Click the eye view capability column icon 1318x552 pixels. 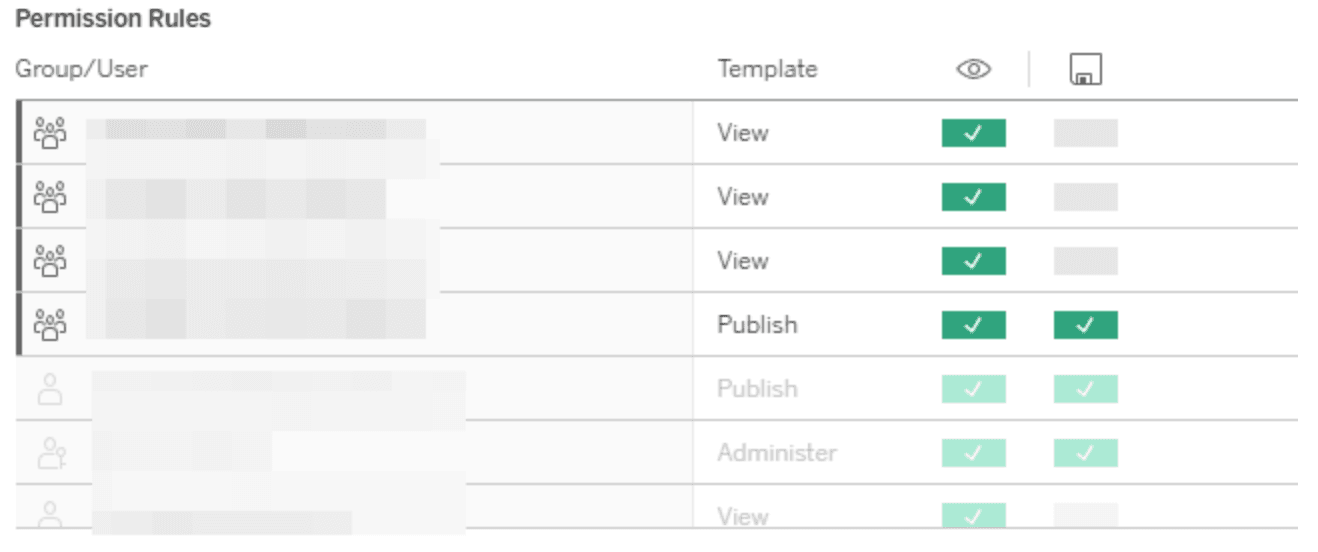coord(973,69)
